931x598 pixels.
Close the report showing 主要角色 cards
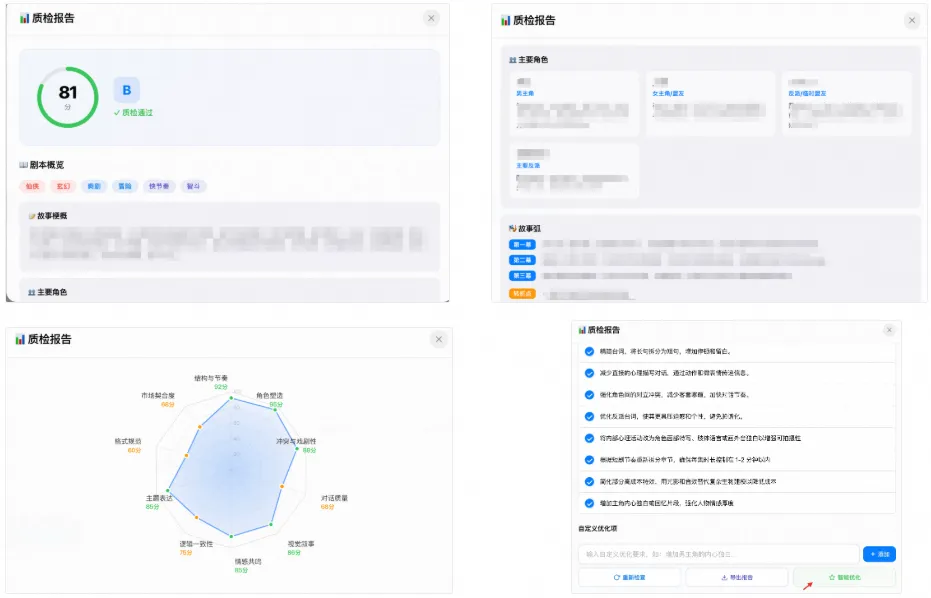[912, 20]
